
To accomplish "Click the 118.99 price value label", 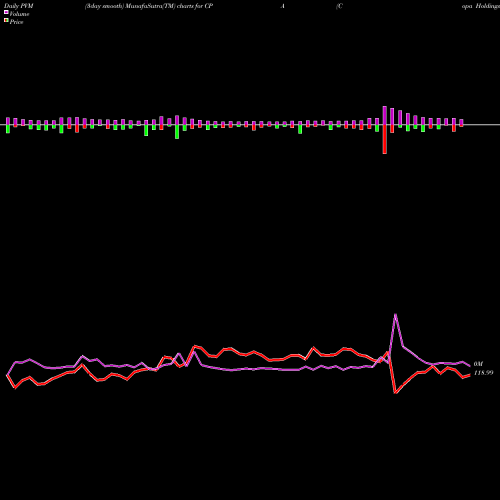I will pyautogui.click(x=483, y=373).
